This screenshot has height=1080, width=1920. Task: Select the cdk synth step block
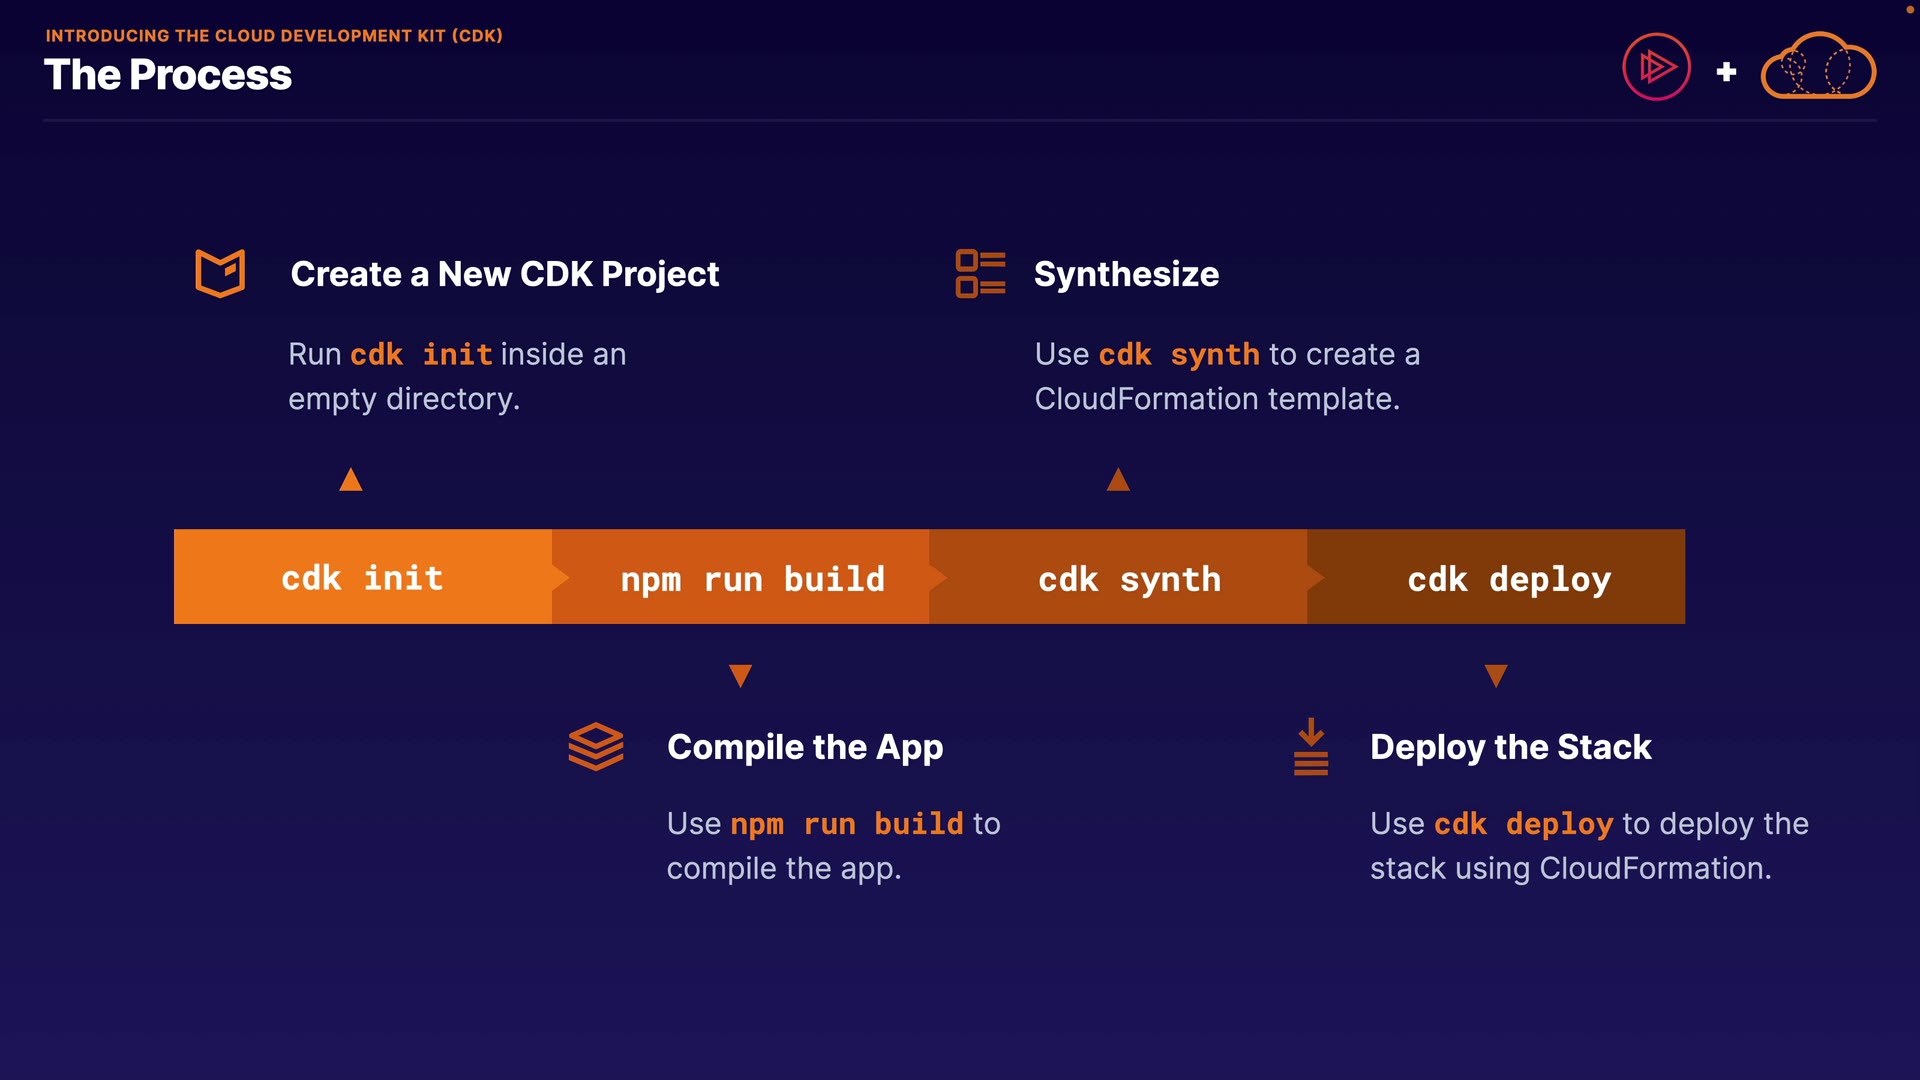(x=1129, y=578)
